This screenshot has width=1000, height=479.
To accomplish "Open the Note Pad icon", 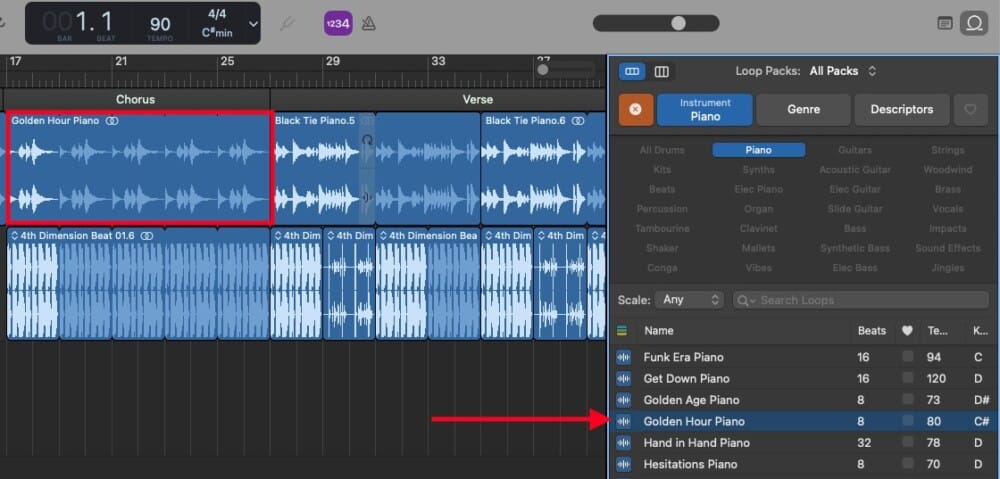I will [945, 24].
